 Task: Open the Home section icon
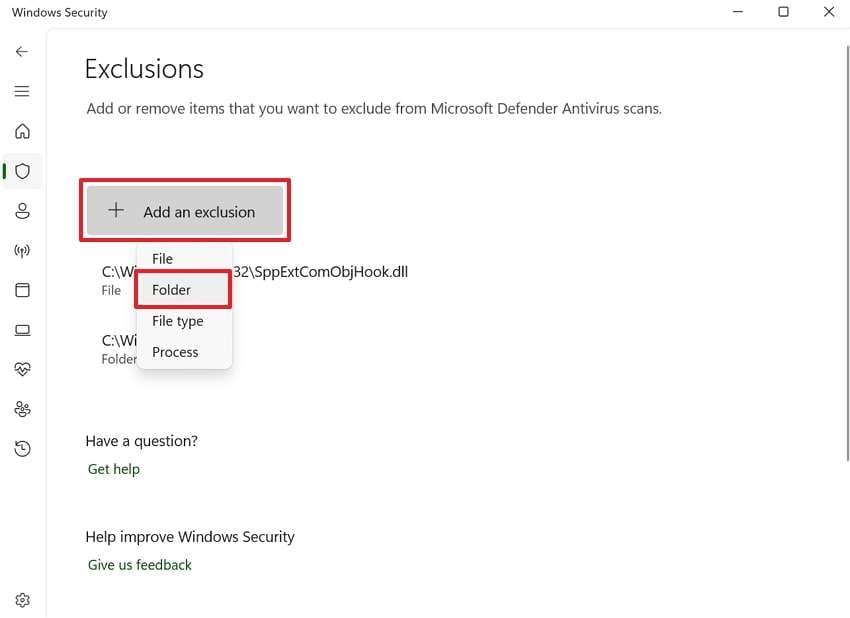point(22,131)
